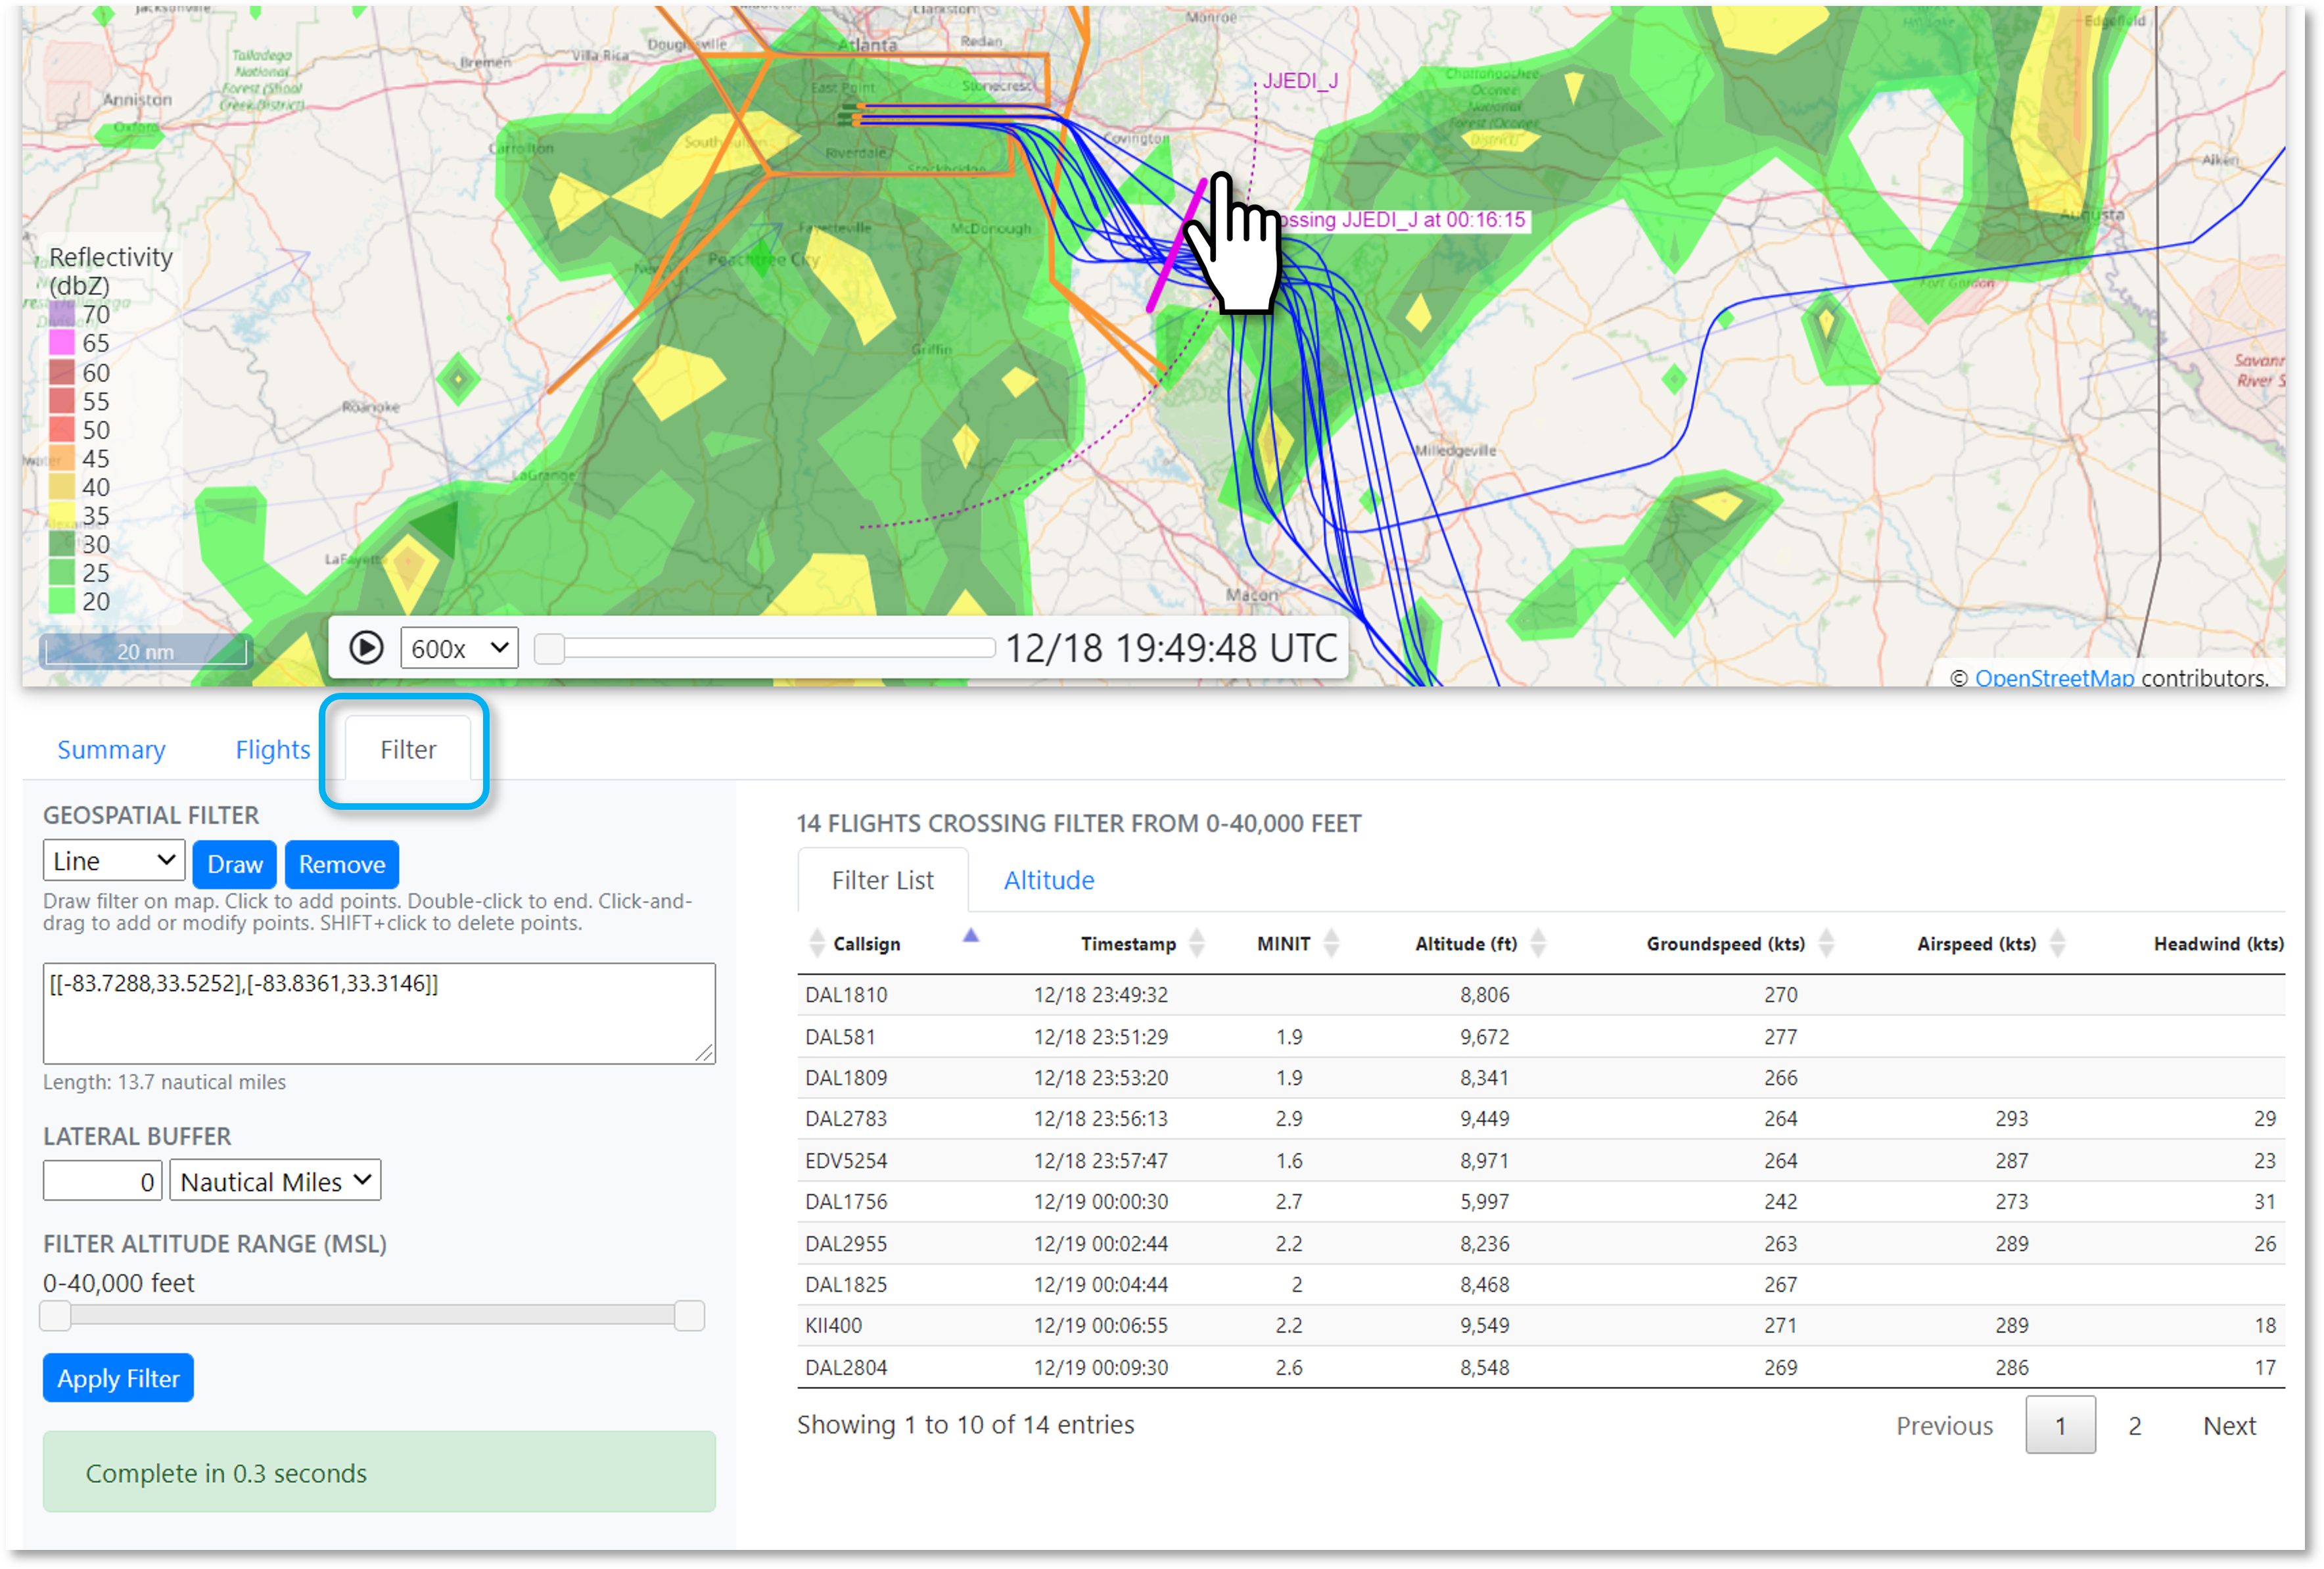Sort table by Airspeed column arrows
The image size is (2324, 1569).
coord(2057,943)
